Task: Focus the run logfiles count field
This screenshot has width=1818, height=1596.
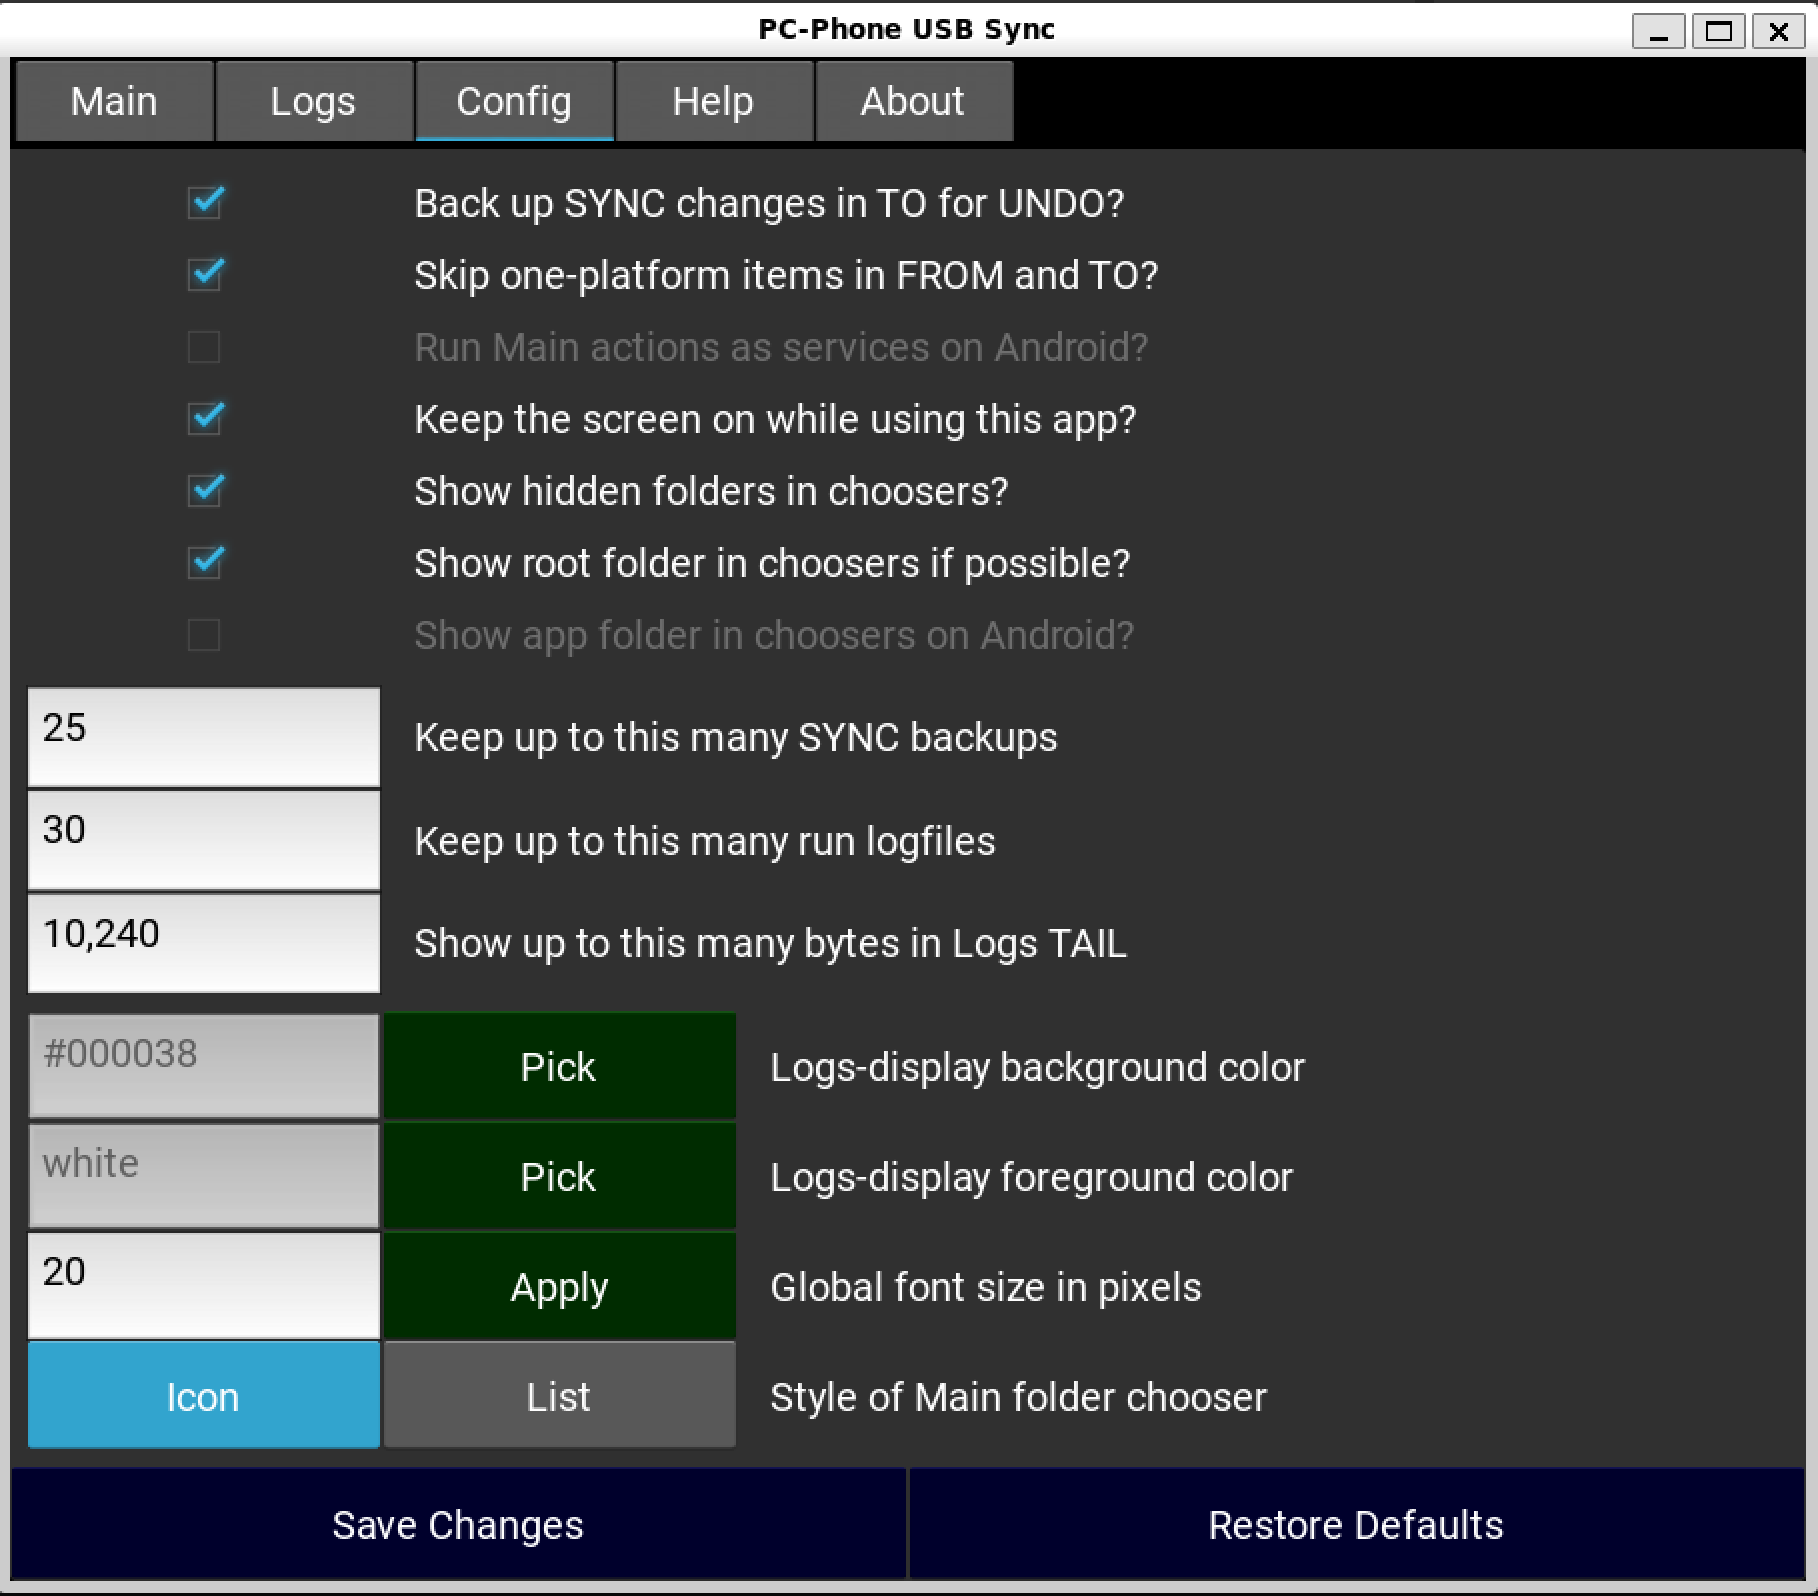Action: point(204,840)
